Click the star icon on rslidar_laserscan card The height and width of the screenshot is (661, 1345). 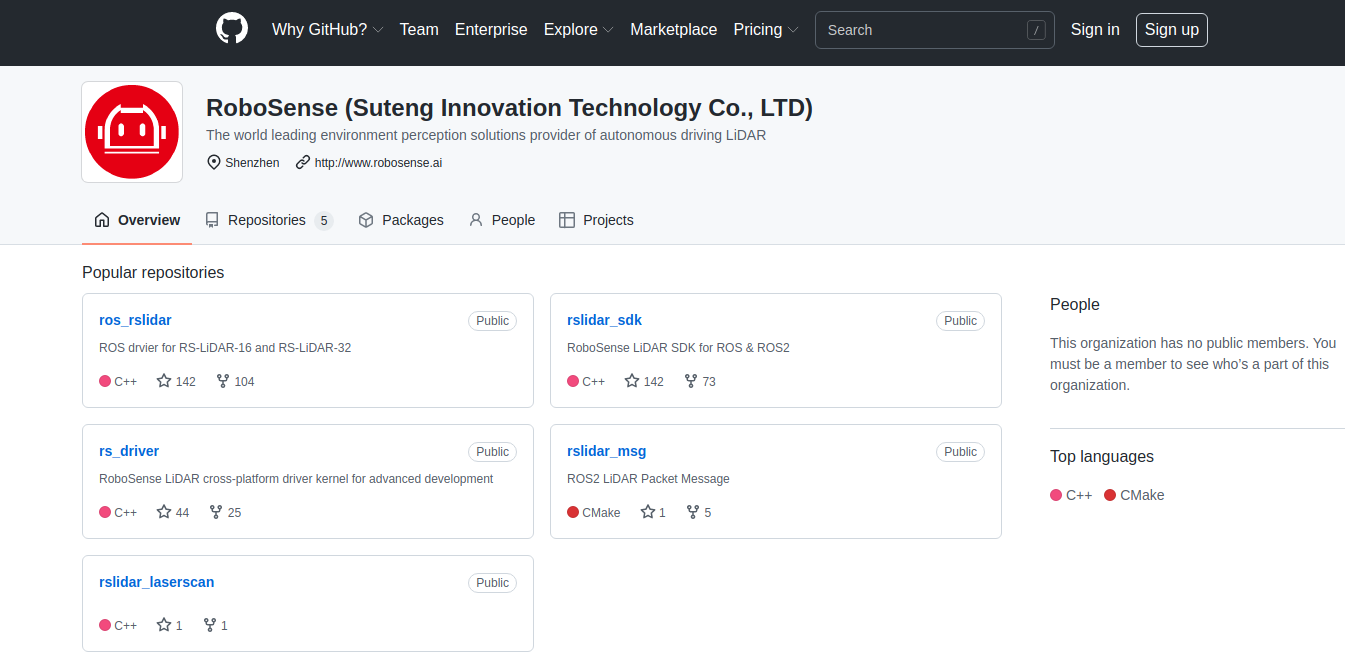coord(164,625)
